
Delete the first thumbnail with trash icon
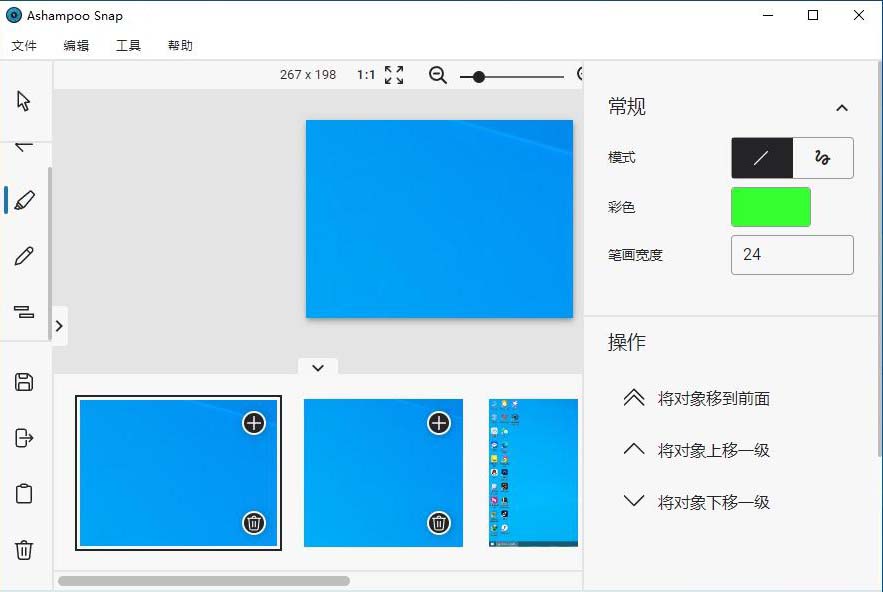(x=254, y=523)
